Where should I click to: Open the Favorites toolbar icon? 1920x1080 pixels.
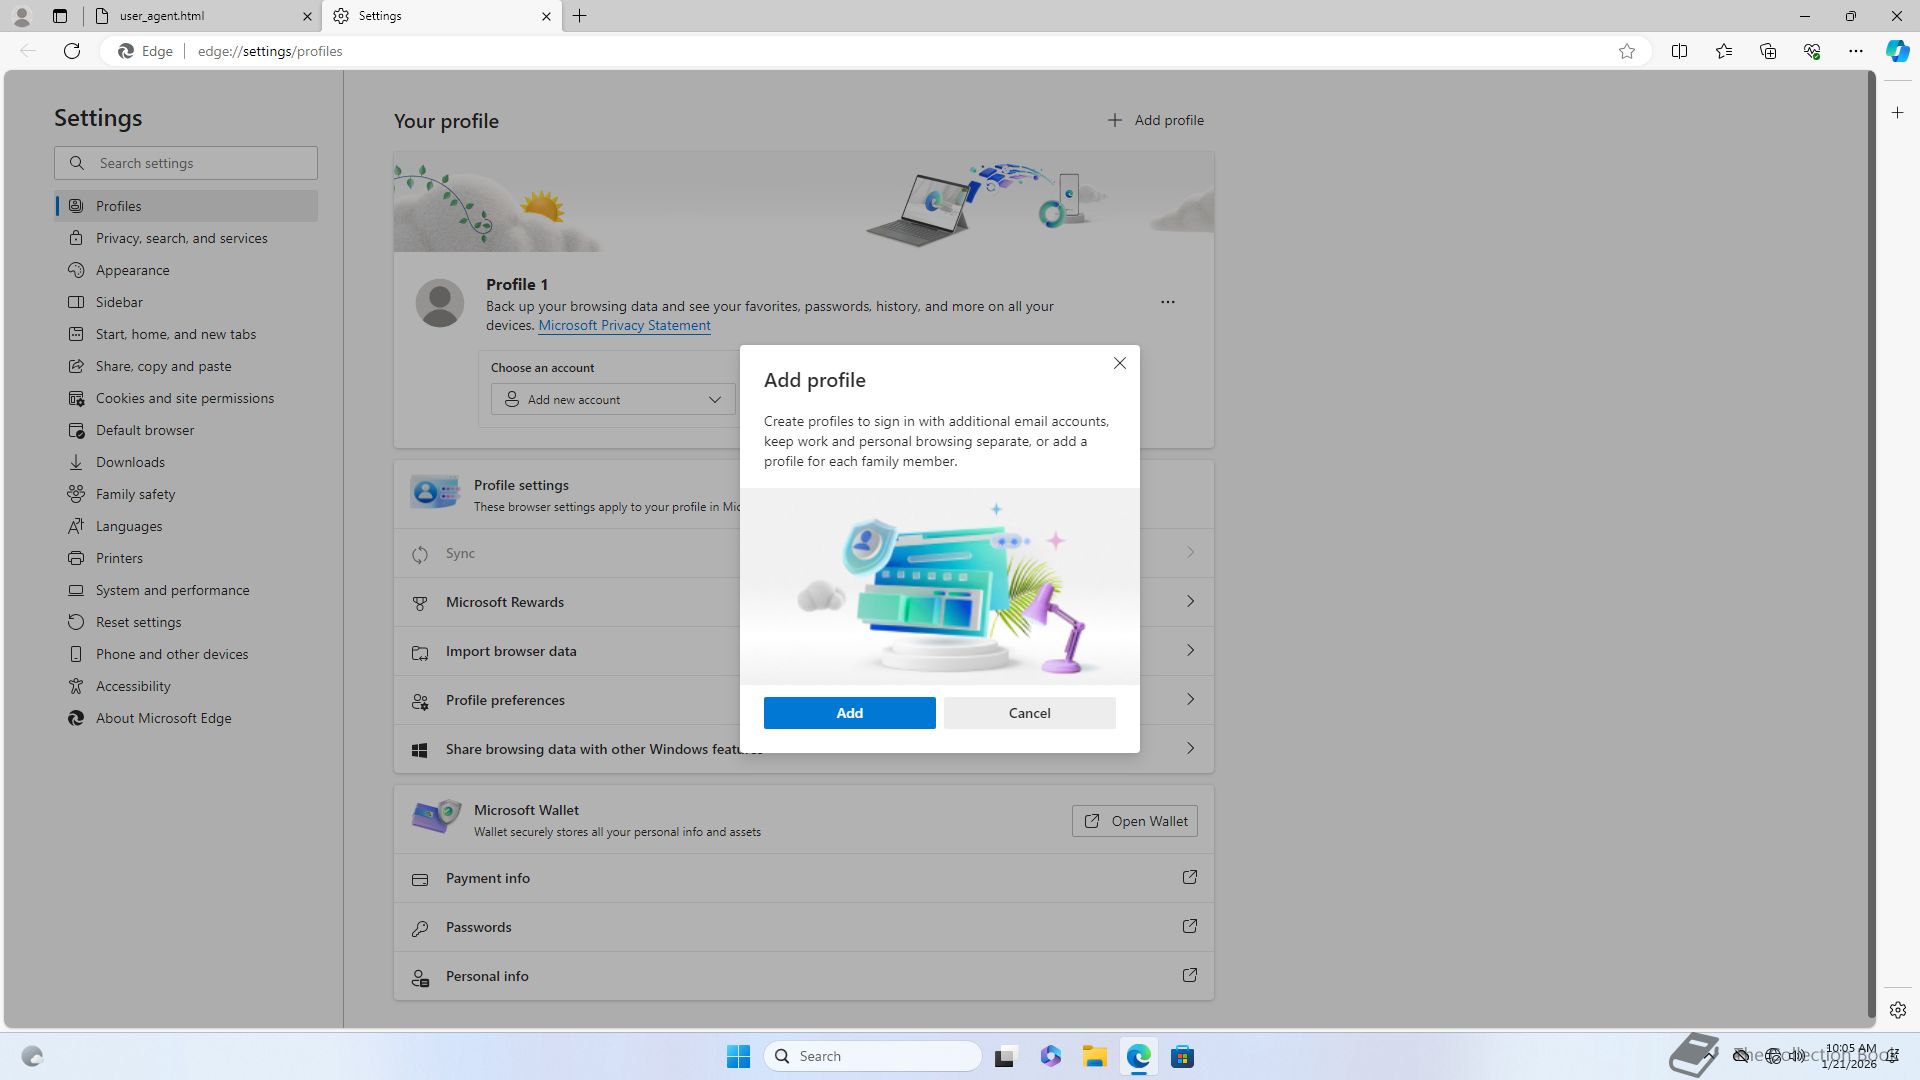point(1723,51)
